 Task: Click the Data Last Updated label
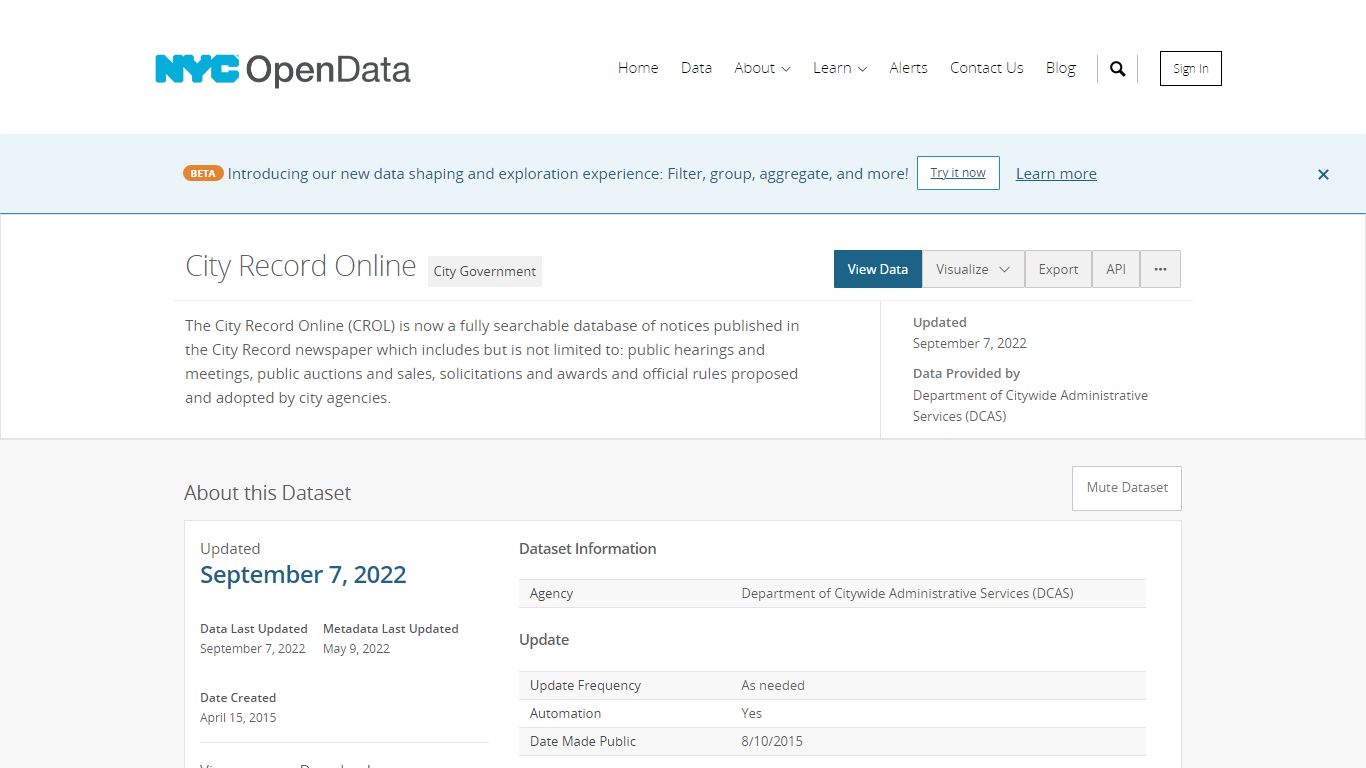(254, 629)
